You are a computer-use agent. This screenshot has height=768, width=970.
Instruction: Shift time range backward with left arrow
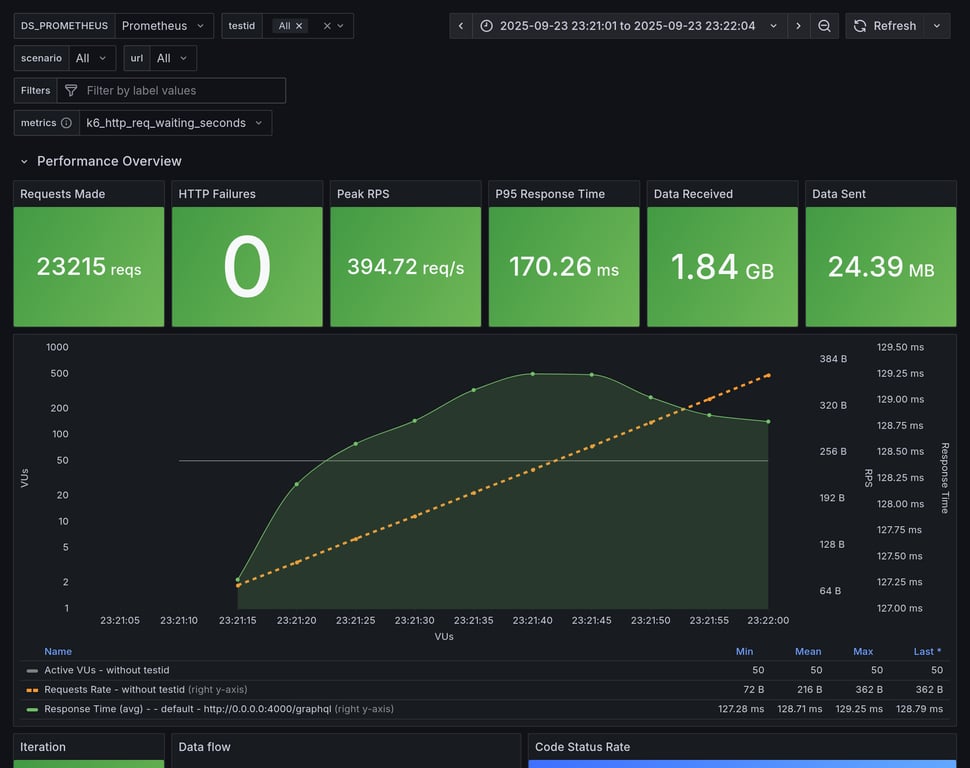coord(461,26)
